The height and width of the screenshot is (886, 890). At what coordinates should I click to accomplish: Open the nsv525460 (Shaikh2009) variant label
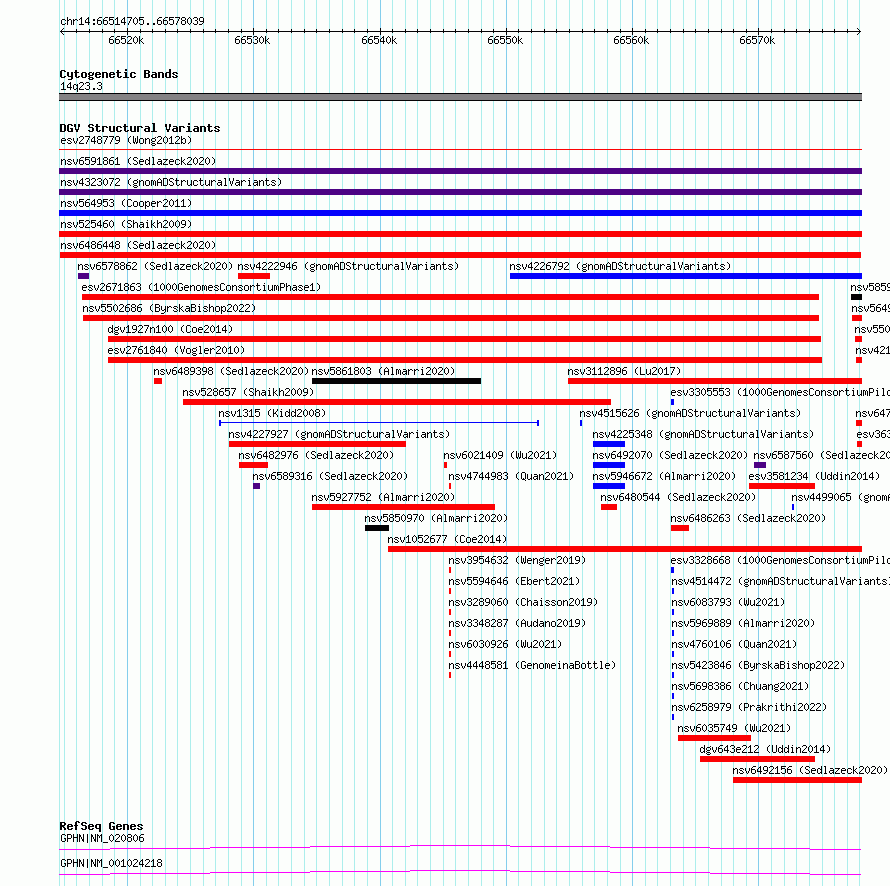126,224
